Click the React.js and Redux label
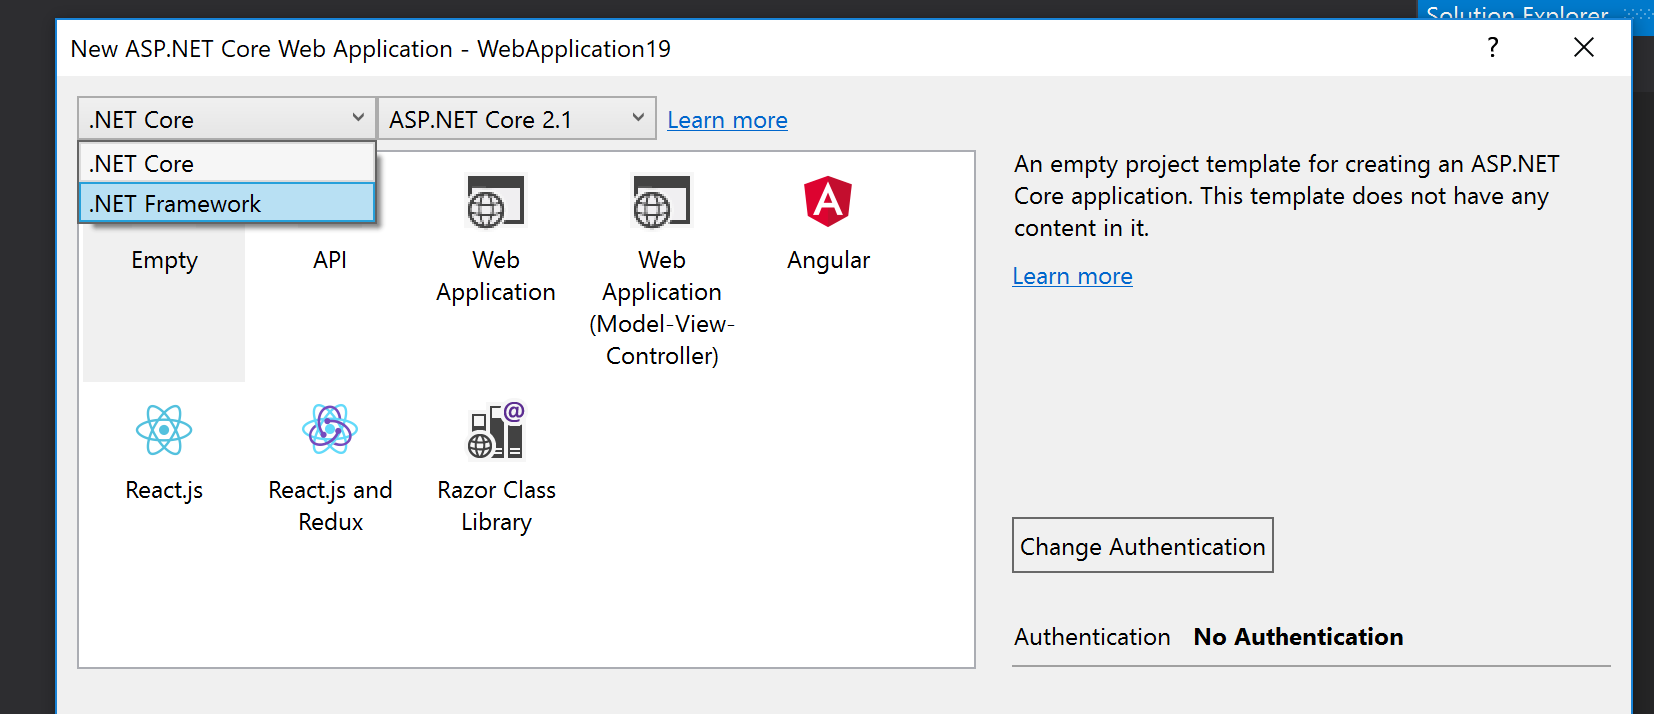 click(x=330, y=506)
